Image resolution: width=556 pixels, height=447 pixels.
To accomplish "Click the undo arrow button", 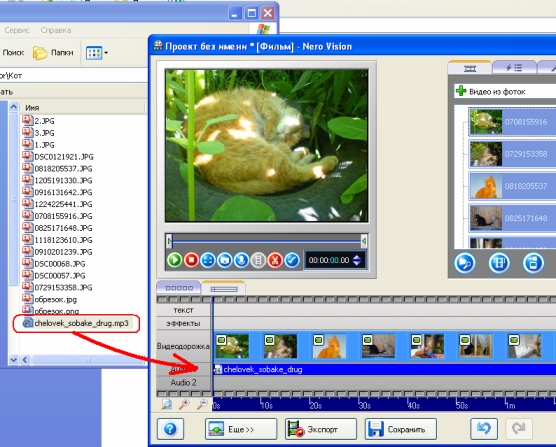I will [x=484, y=429].
